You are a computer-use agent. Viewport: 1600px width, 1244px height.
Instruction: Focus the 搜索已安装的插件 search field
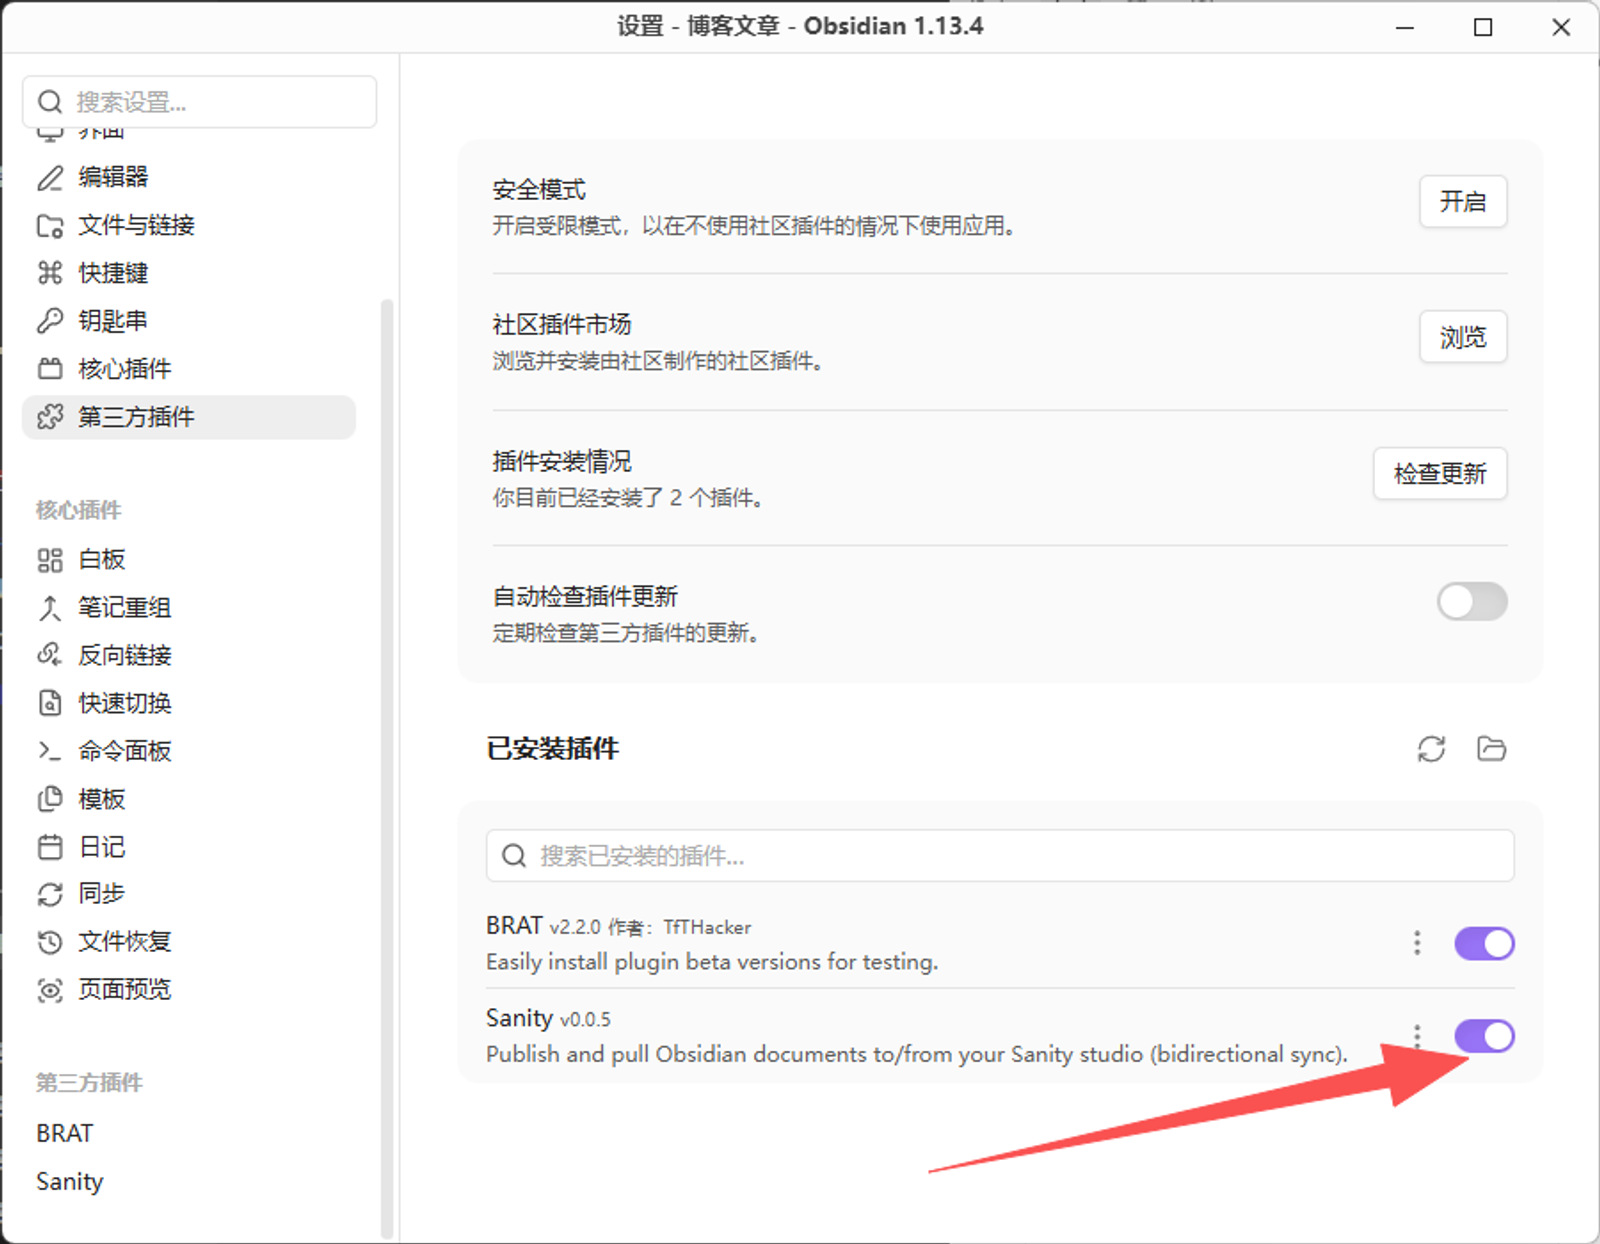1000,856
